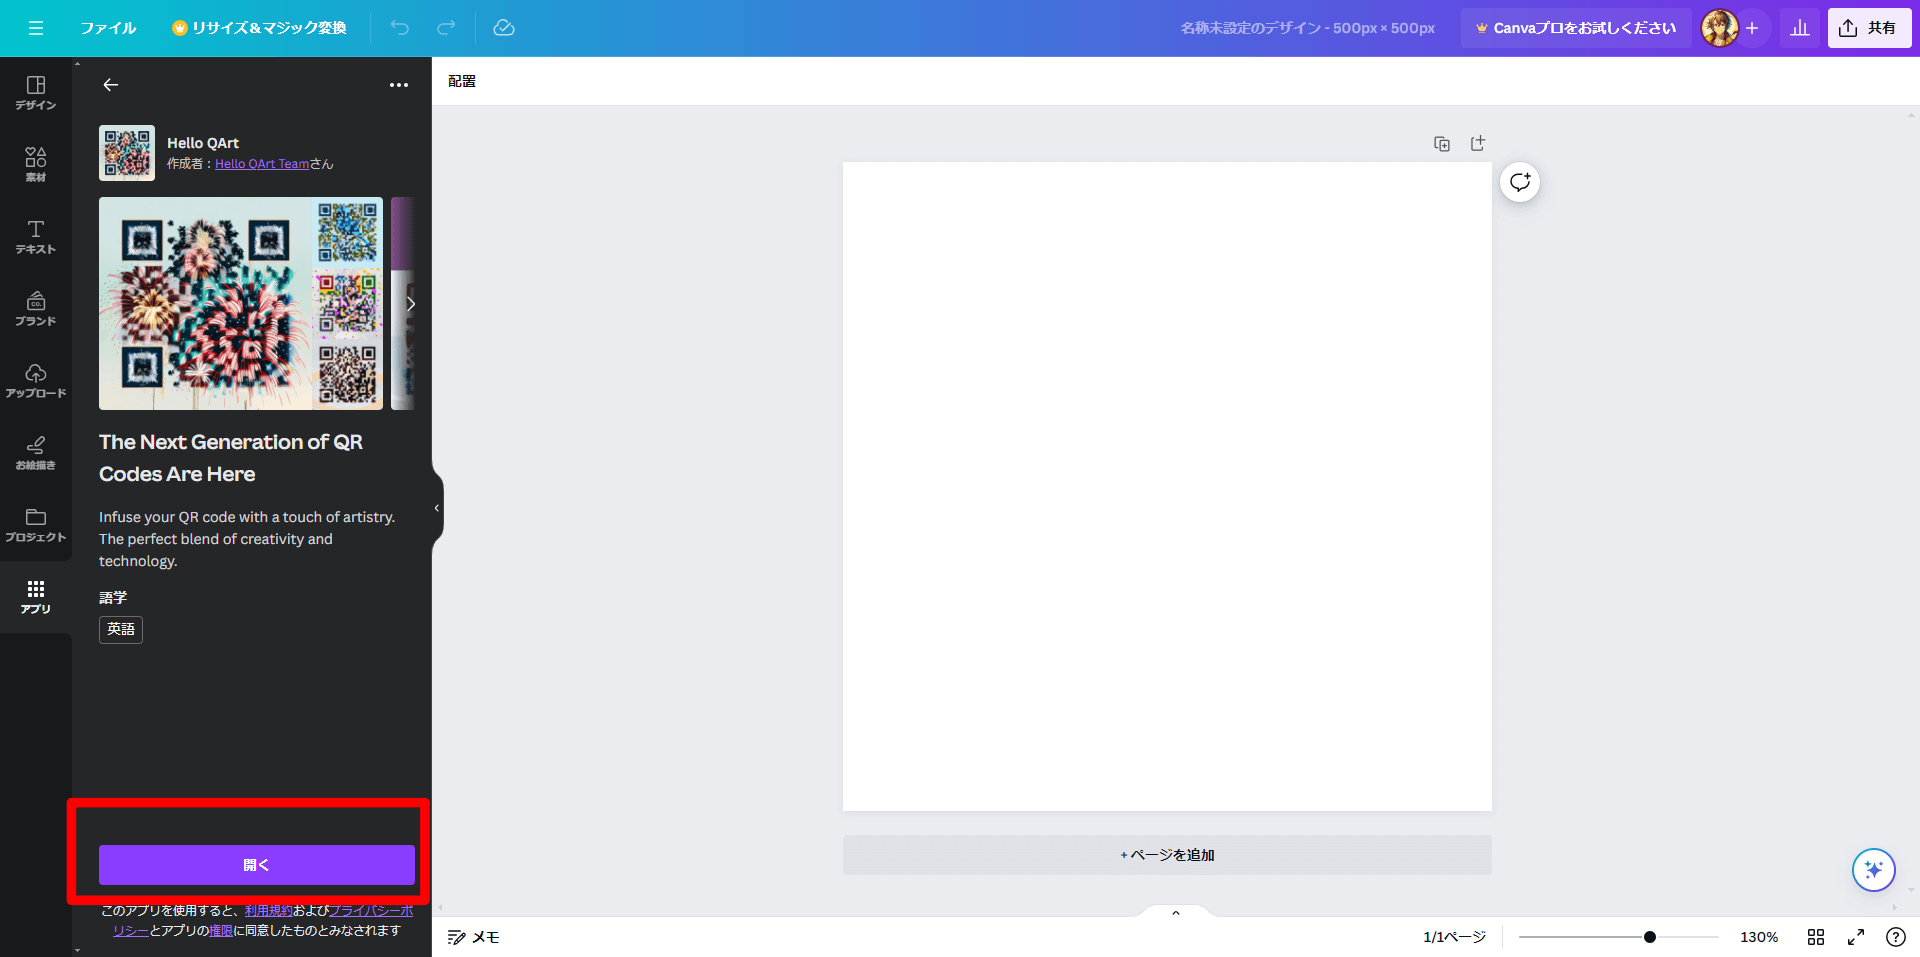Open the プロジェクト (Projects) panel
The height and width of the screenshot is (957, 1920).
click(35, 525)
